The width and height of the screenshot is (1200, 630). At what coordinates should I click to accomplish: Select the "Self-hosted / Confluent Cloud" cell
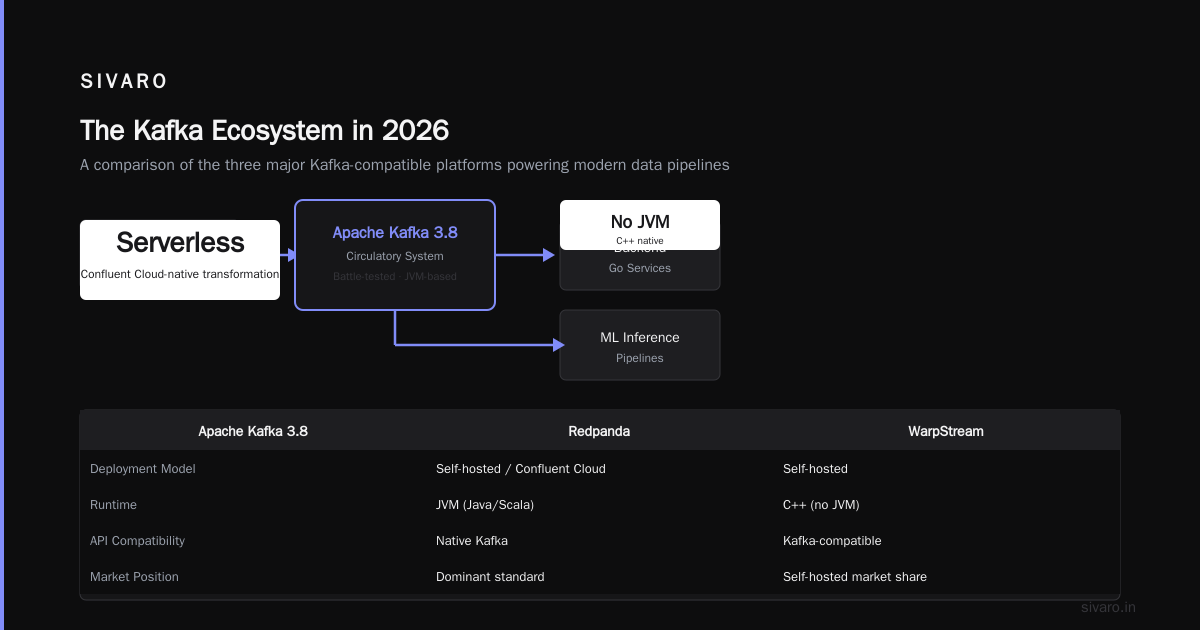(521, 469)
